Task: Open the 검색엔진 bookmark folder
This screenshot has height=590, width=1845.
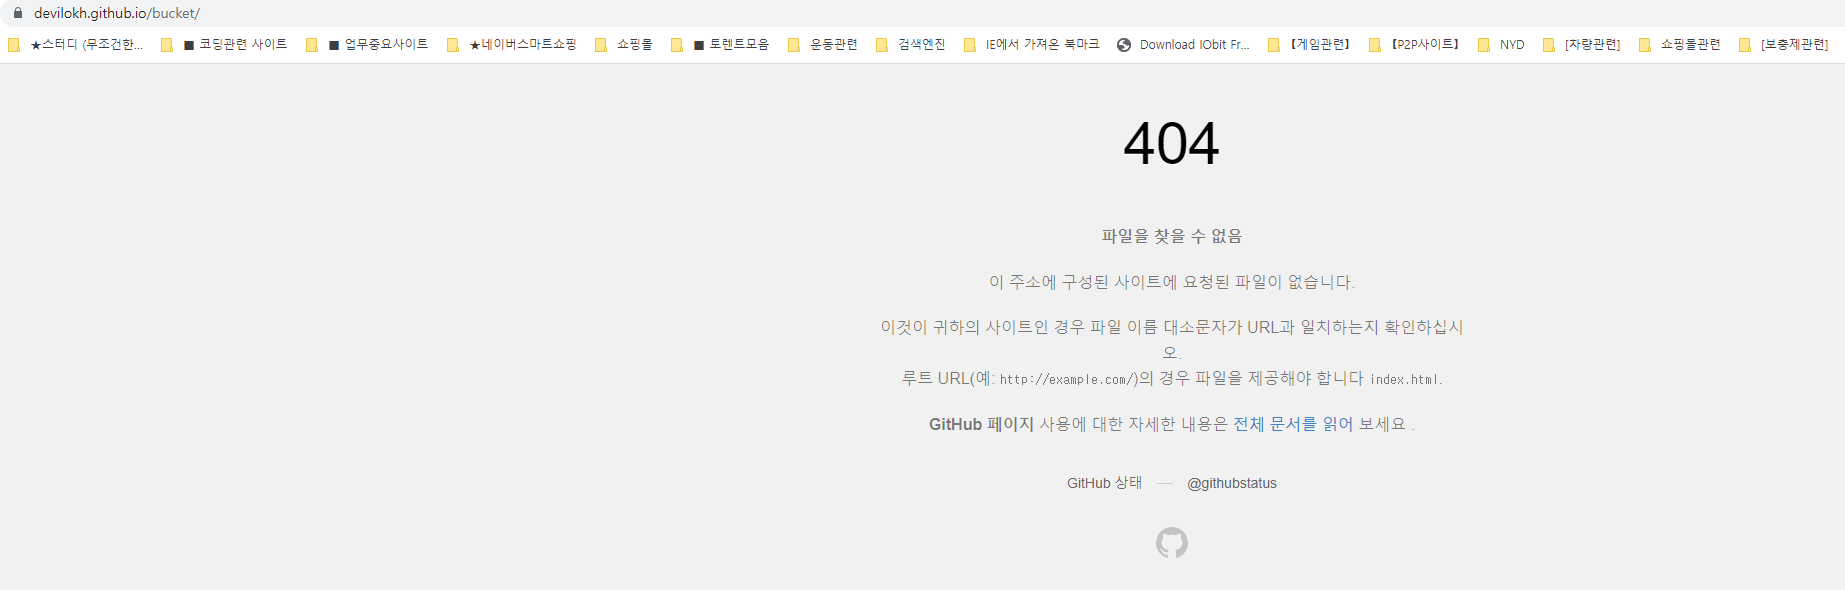Action: click(x=911, y=45)
